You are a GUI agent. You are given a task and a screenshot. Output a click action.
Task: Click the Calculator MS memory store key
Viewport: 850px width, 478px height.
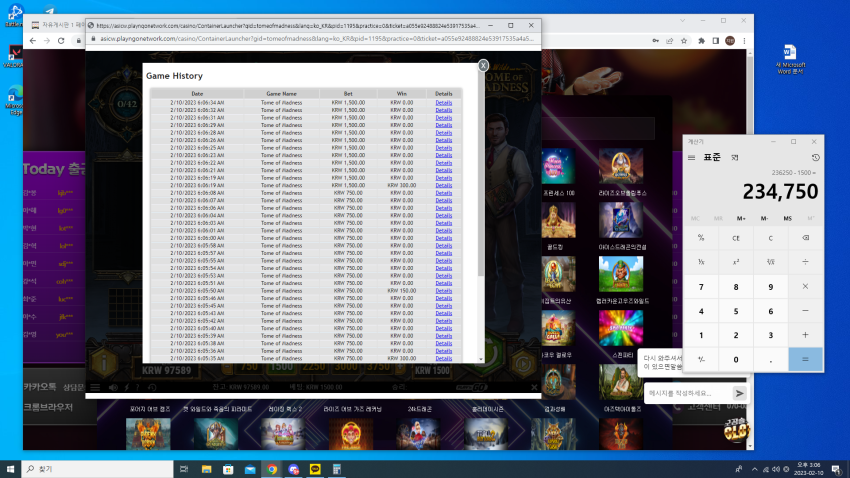(787, 218)
